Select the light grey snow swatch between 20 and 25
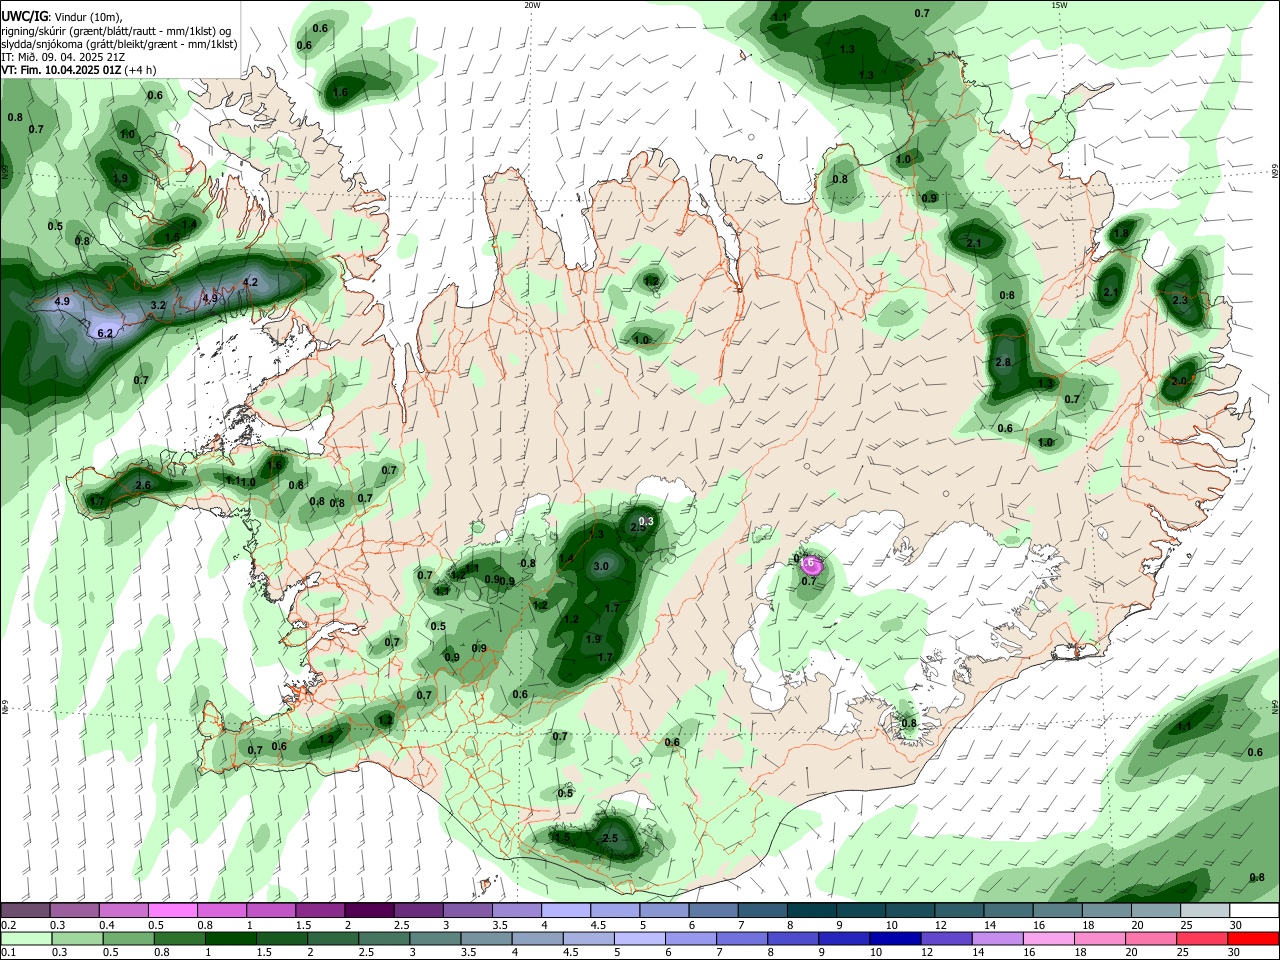 (x=1156, y=911)
